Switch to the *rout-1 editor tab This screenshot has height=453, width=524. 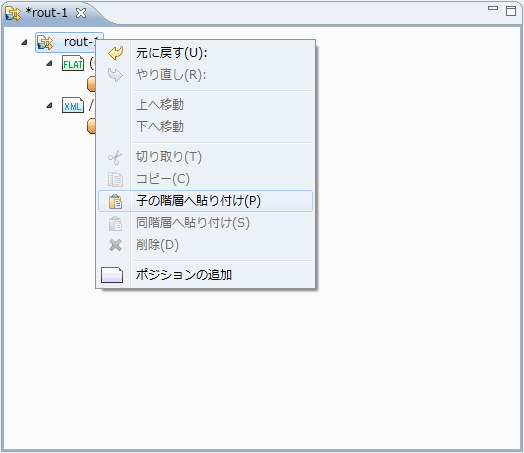(x=46, y=13)
